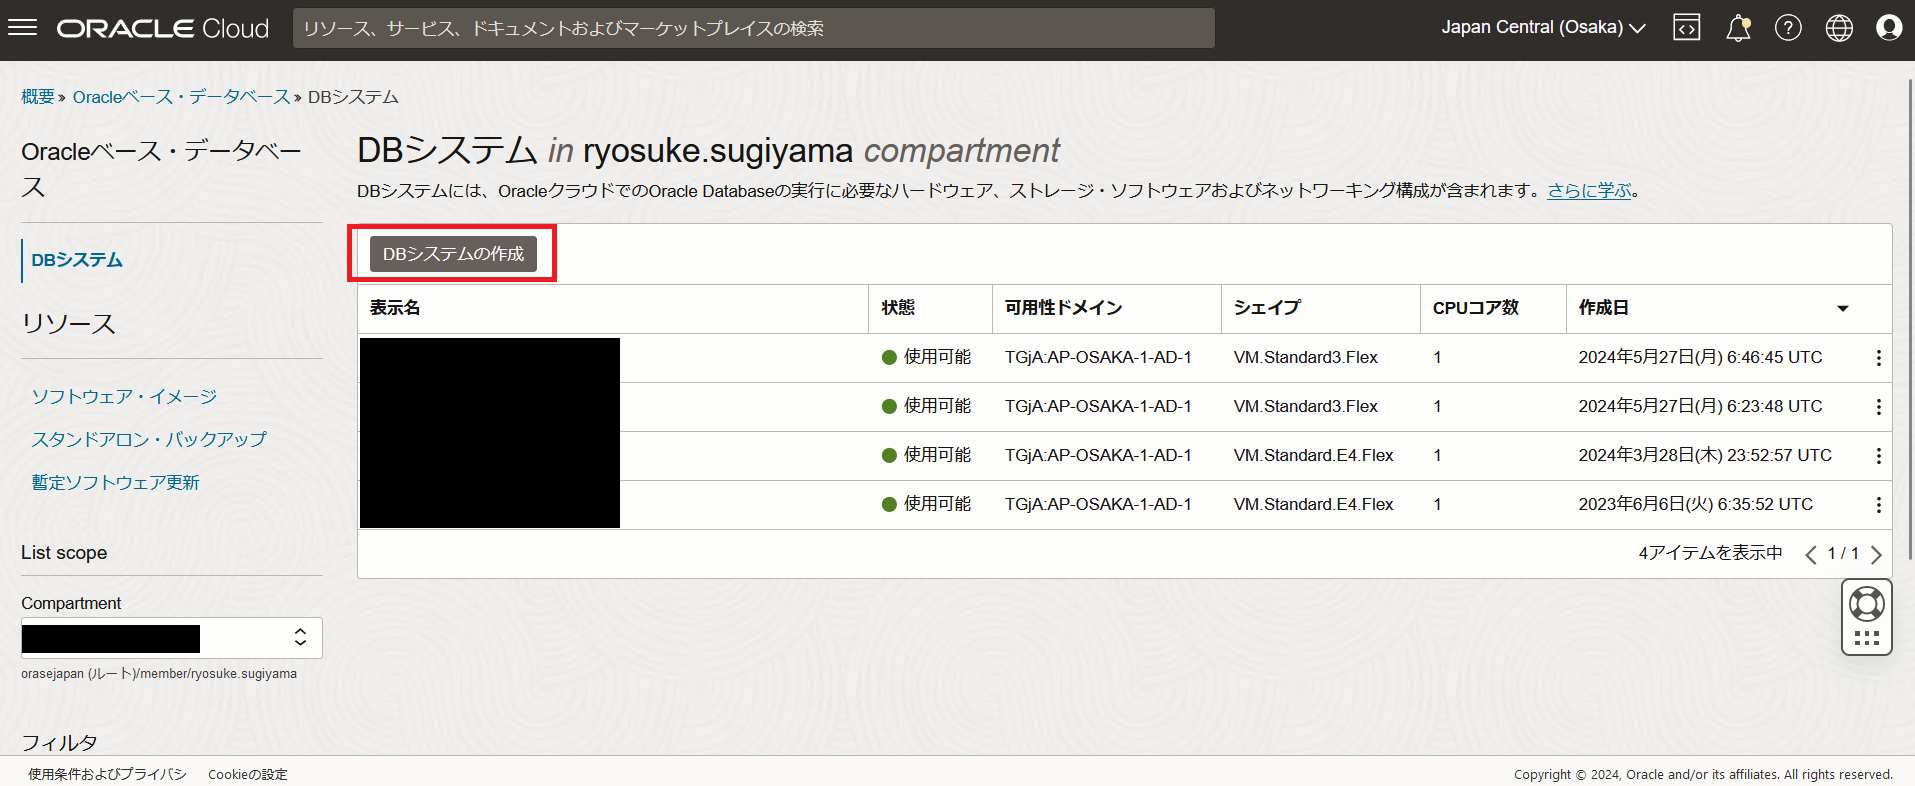The width and height of the screenshot is (1915, 786).
Task: Go to next page arrow in pagination
Action: click(x=1876, y=555)
